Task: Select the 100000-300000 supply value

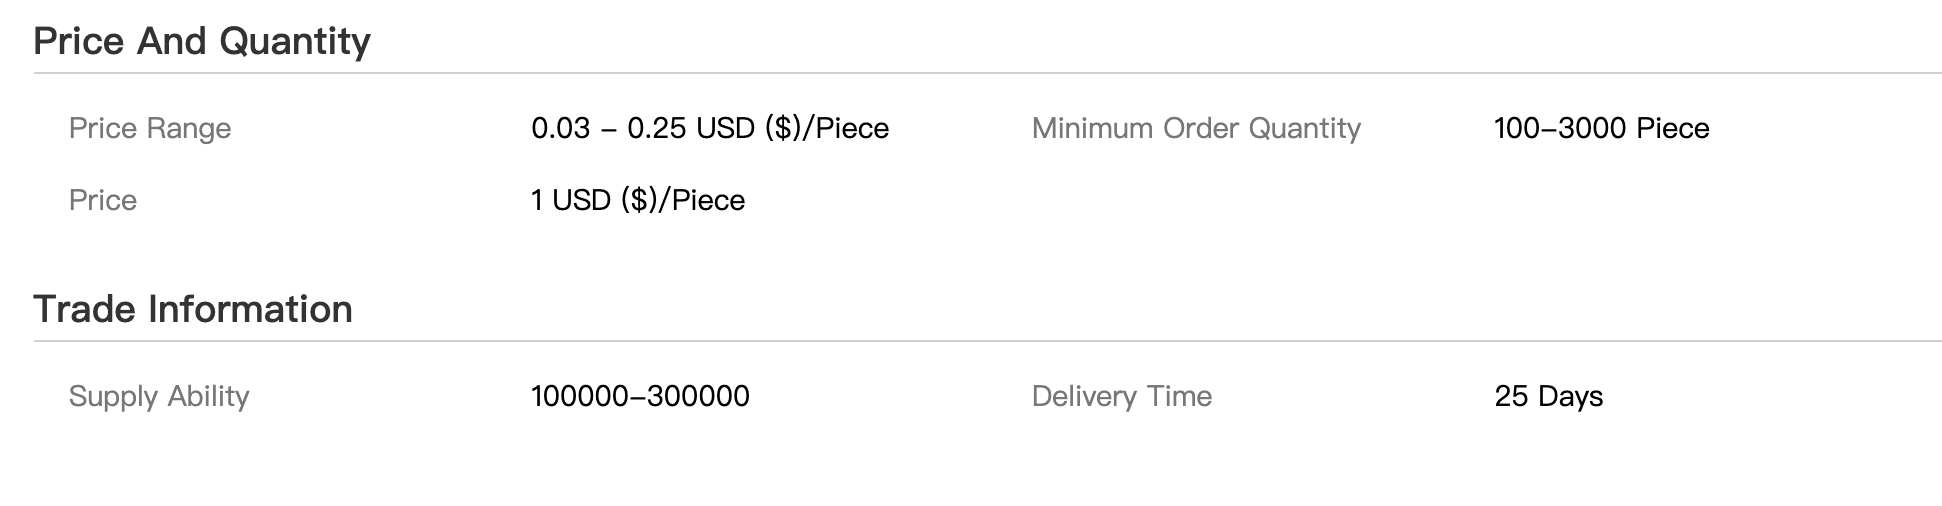Action: (640, 397)
